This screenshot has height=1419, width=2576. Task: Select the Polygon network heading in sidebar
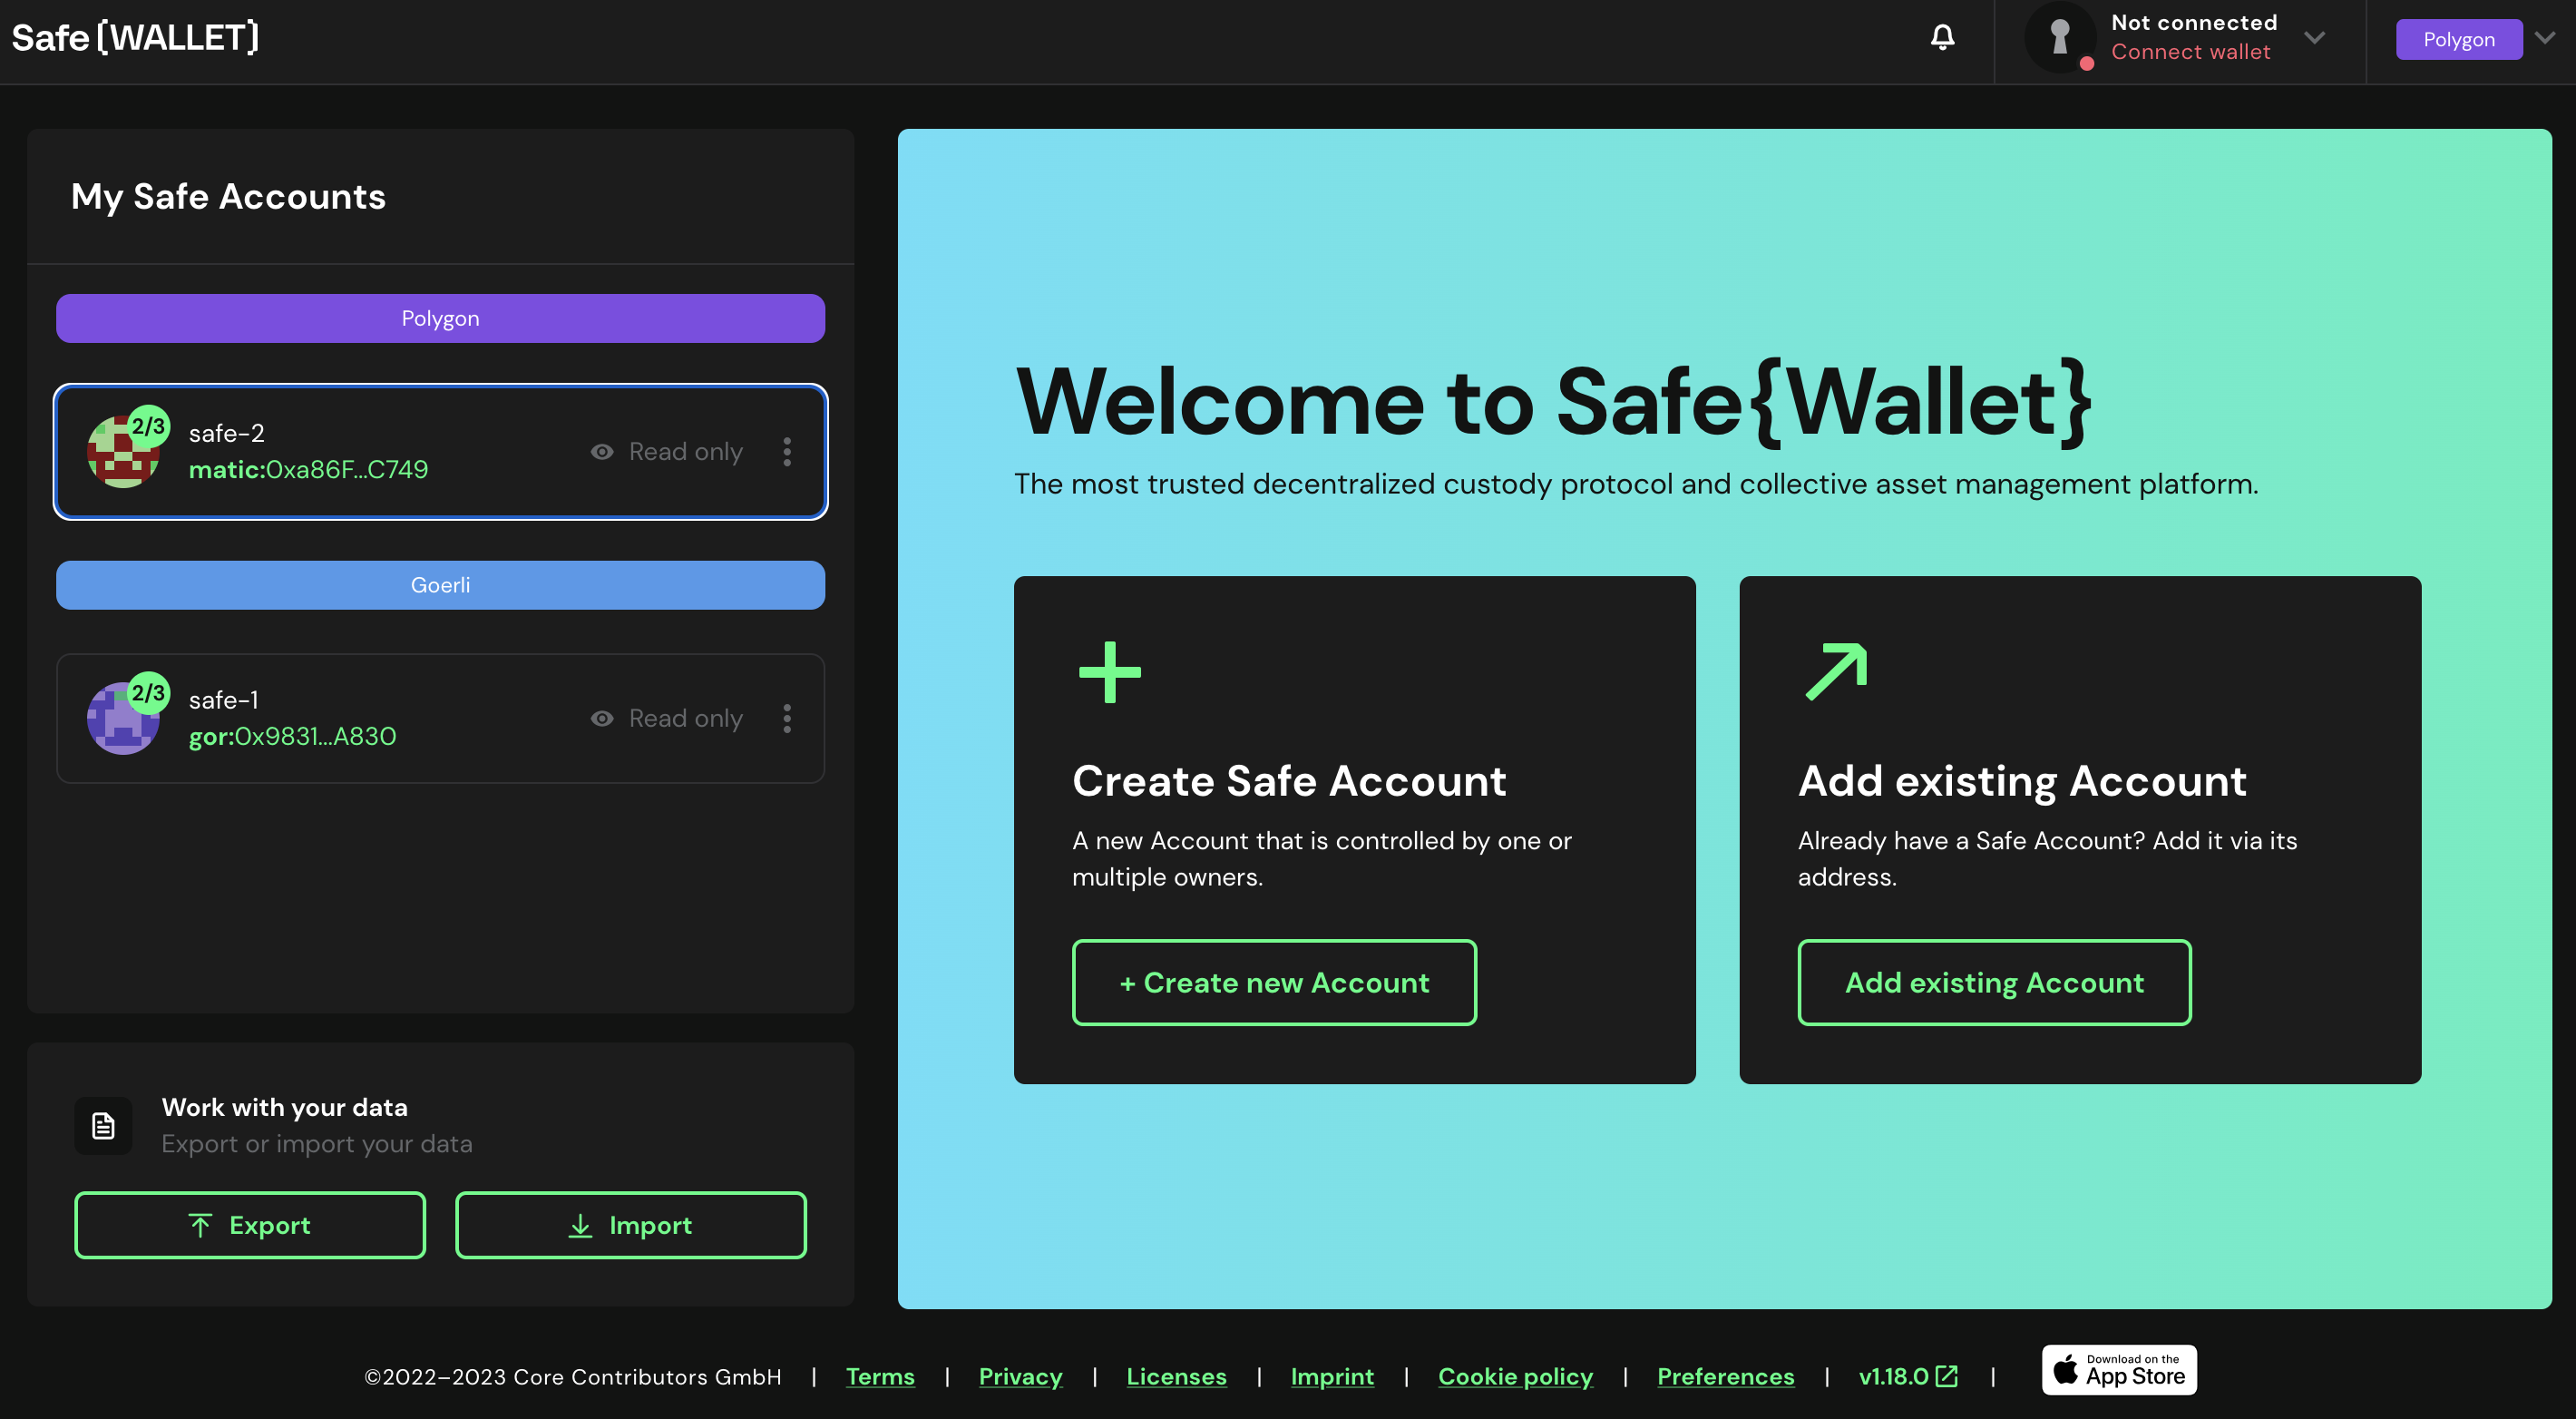pos(440,318)
